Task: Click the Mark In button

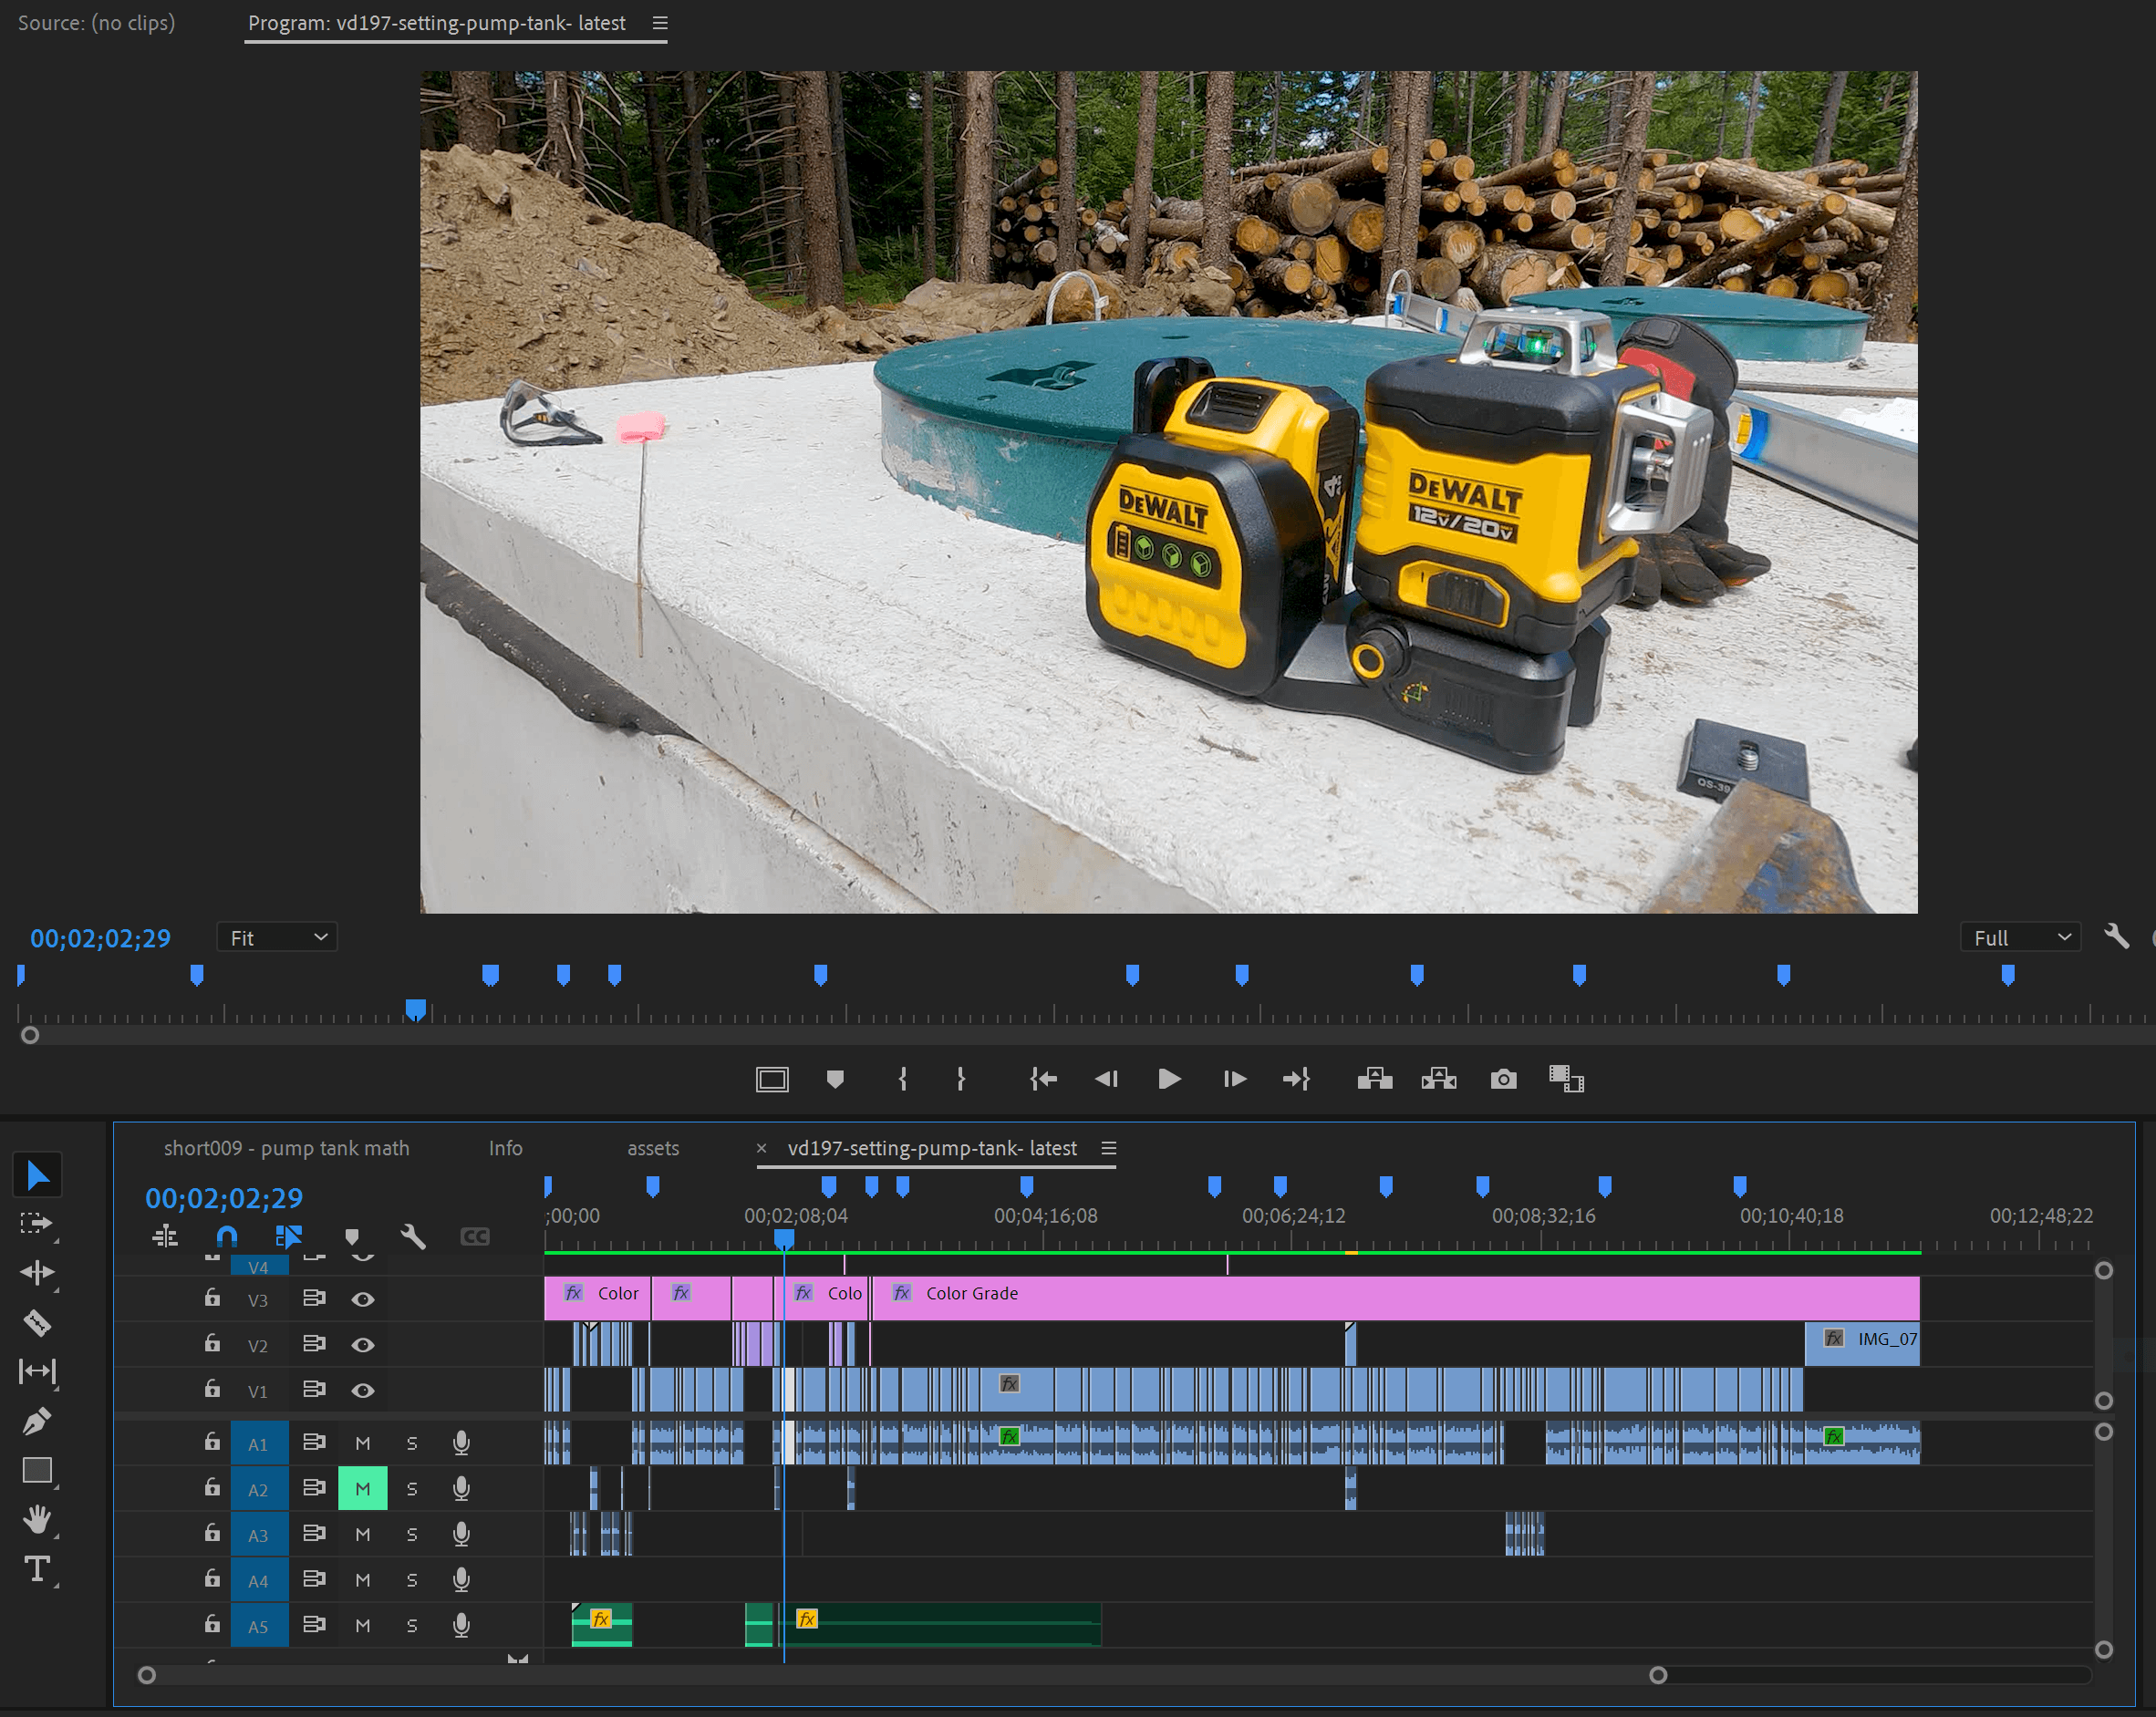Action: coord(902,1079)
